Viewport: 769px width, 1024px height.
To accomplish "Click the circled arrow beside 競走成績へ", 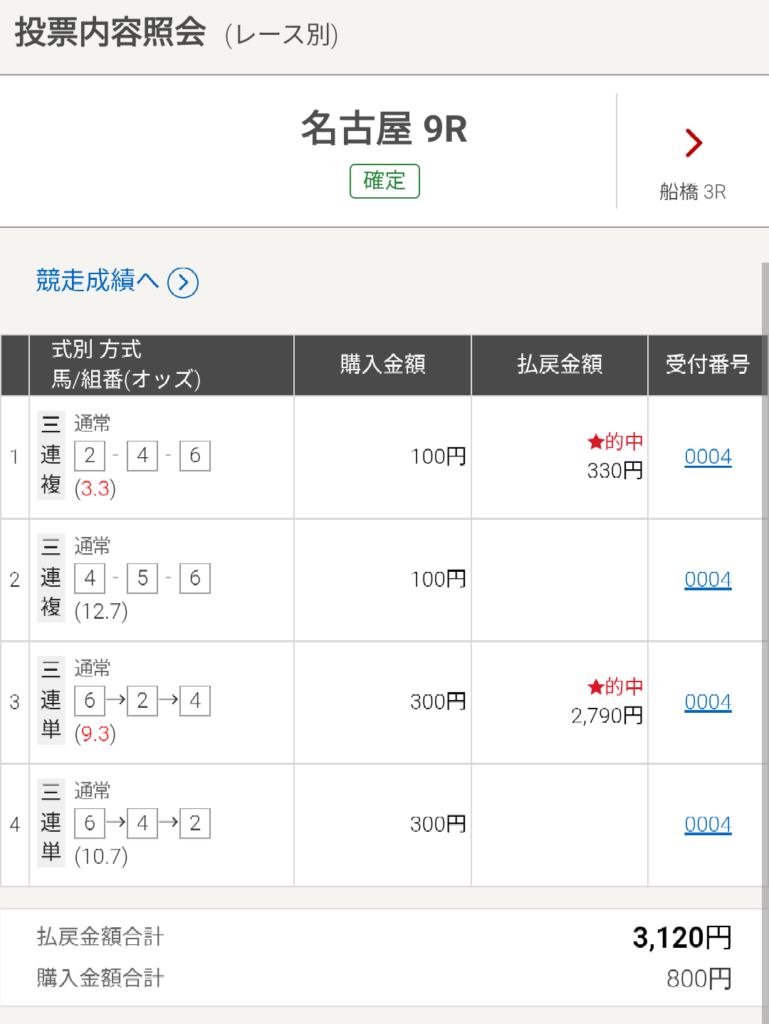I will click(x=183, y=283).
